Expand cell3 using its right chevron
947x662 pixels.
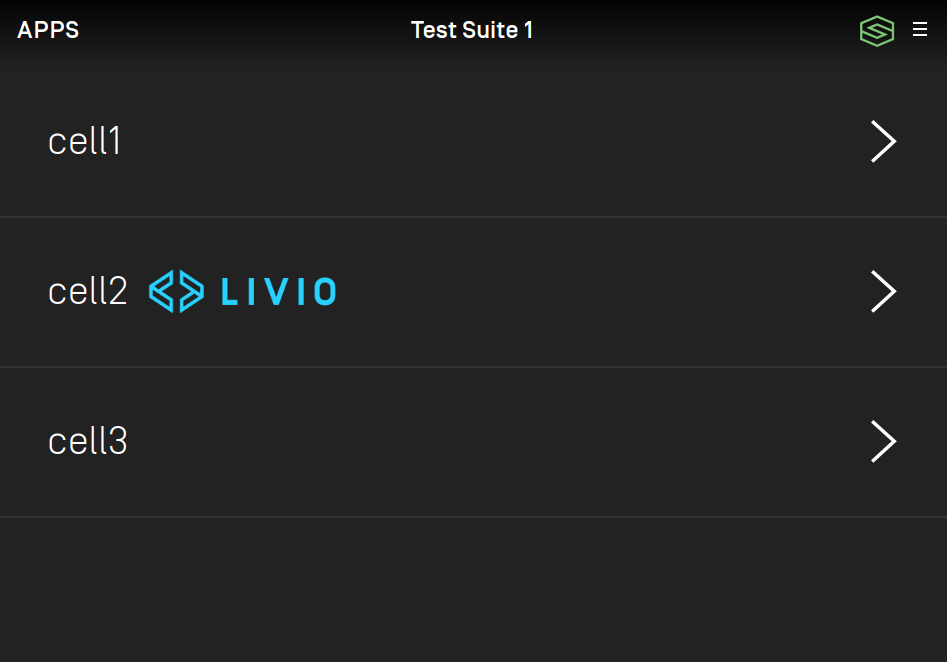883,441
